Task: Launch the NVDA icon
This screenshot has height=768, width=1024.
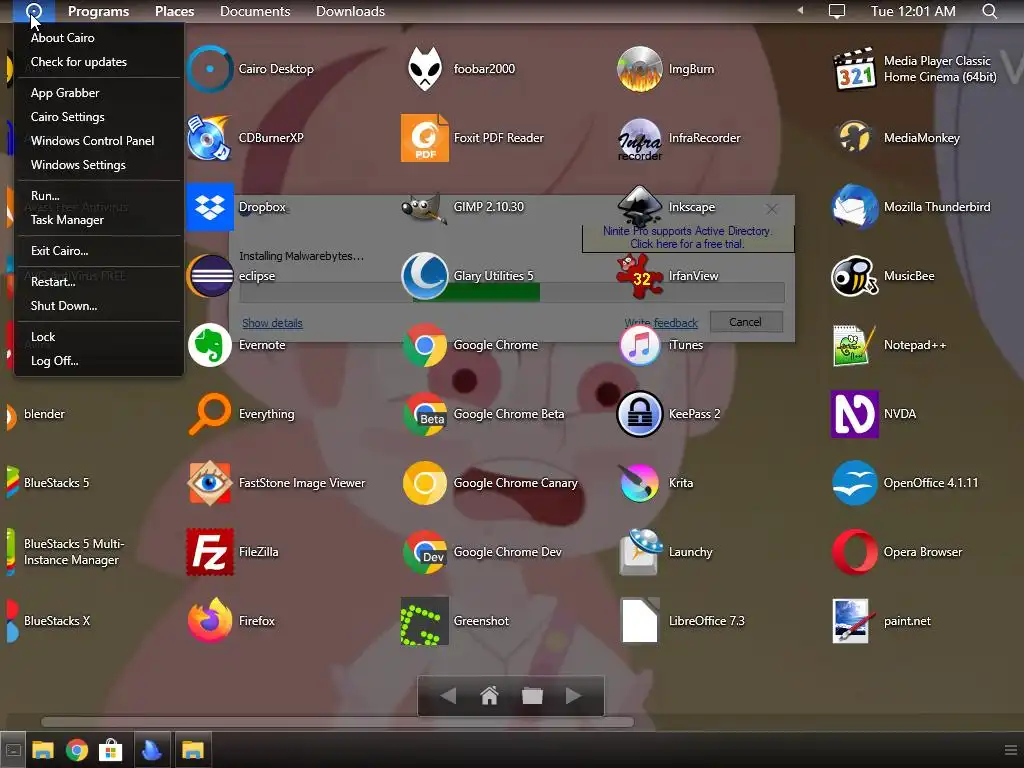Action: (x=854, y=414)
